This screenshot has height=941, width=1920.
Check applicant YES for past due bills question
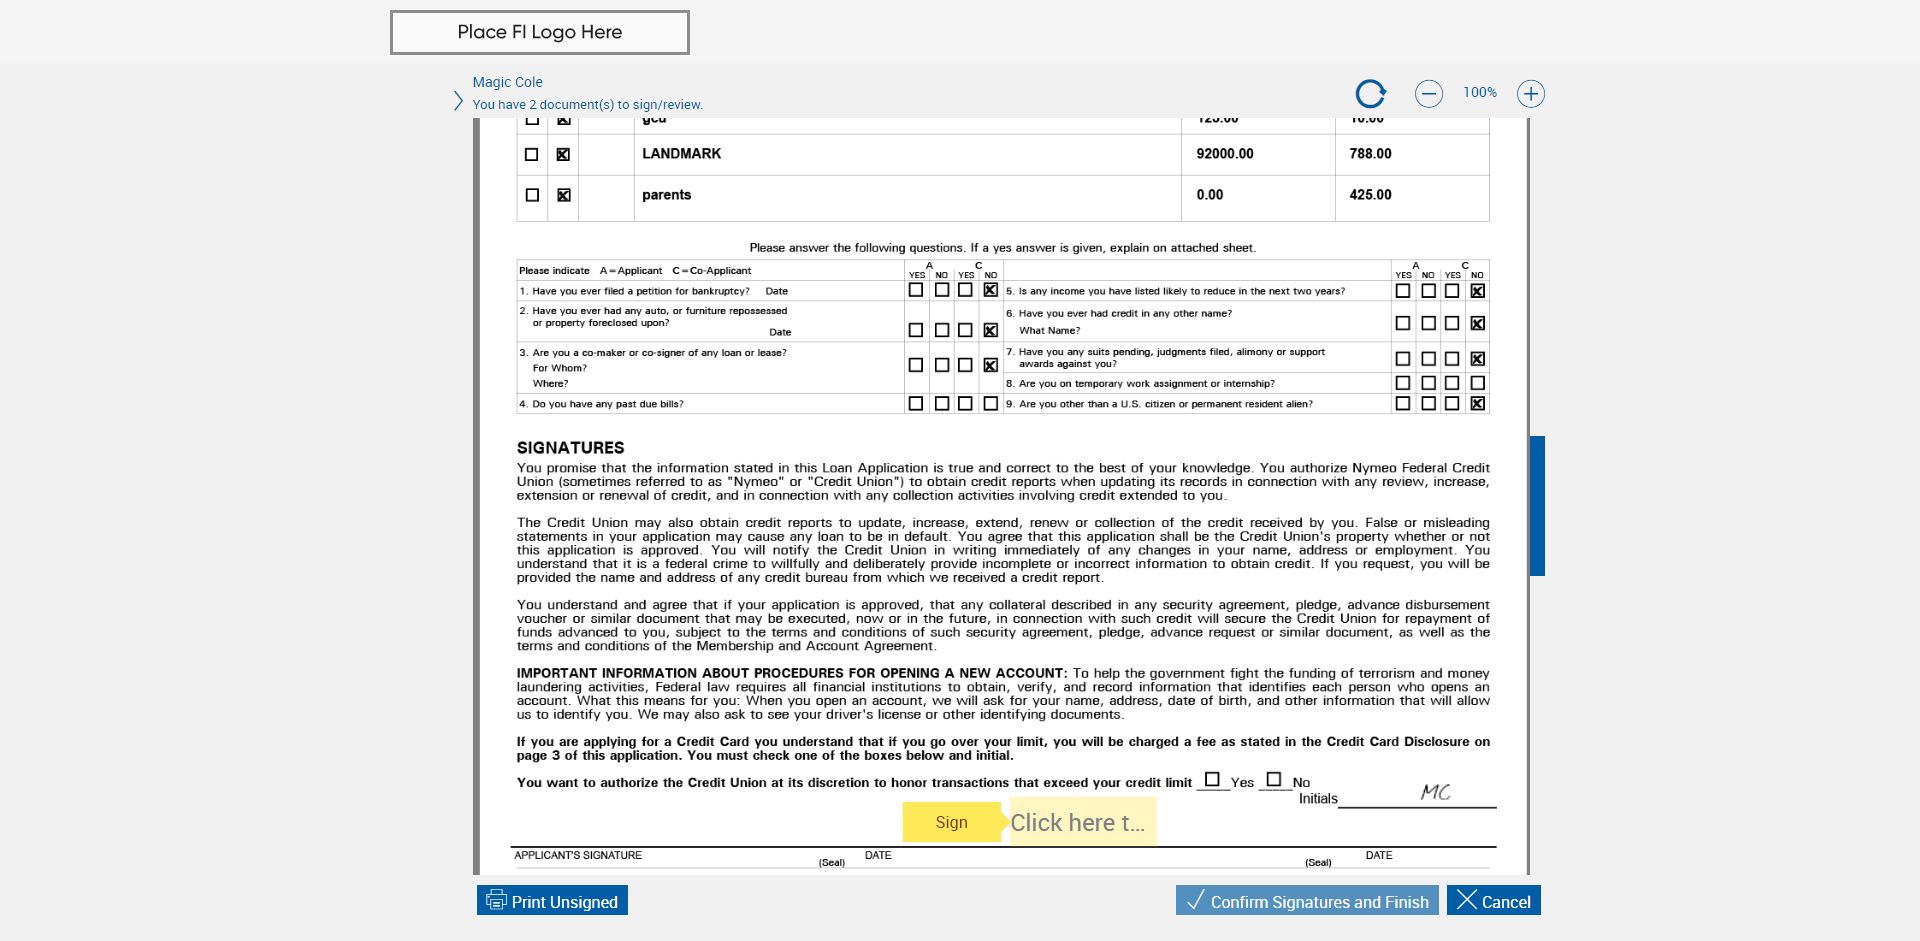click(x=916, y=403)
